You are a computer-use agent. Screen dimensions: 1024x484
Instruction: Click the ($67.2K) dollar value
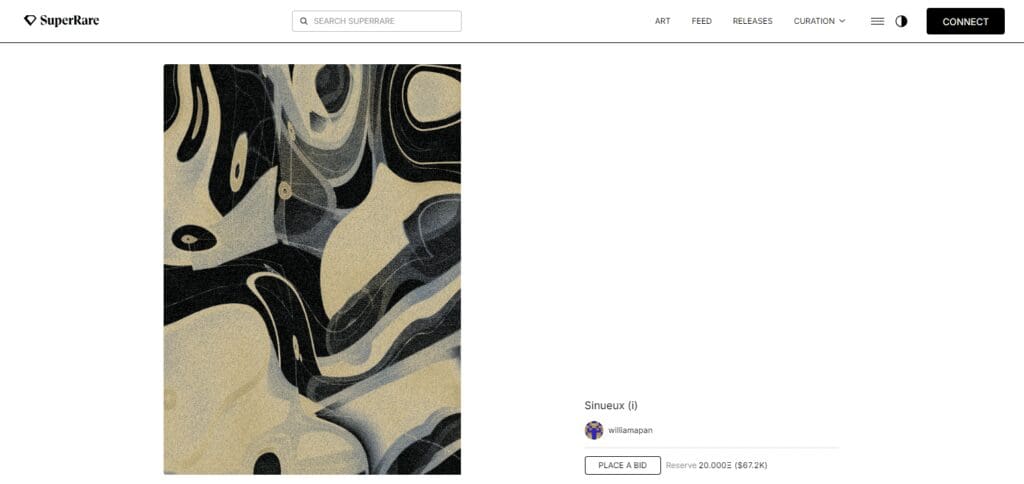click(751, 466)
